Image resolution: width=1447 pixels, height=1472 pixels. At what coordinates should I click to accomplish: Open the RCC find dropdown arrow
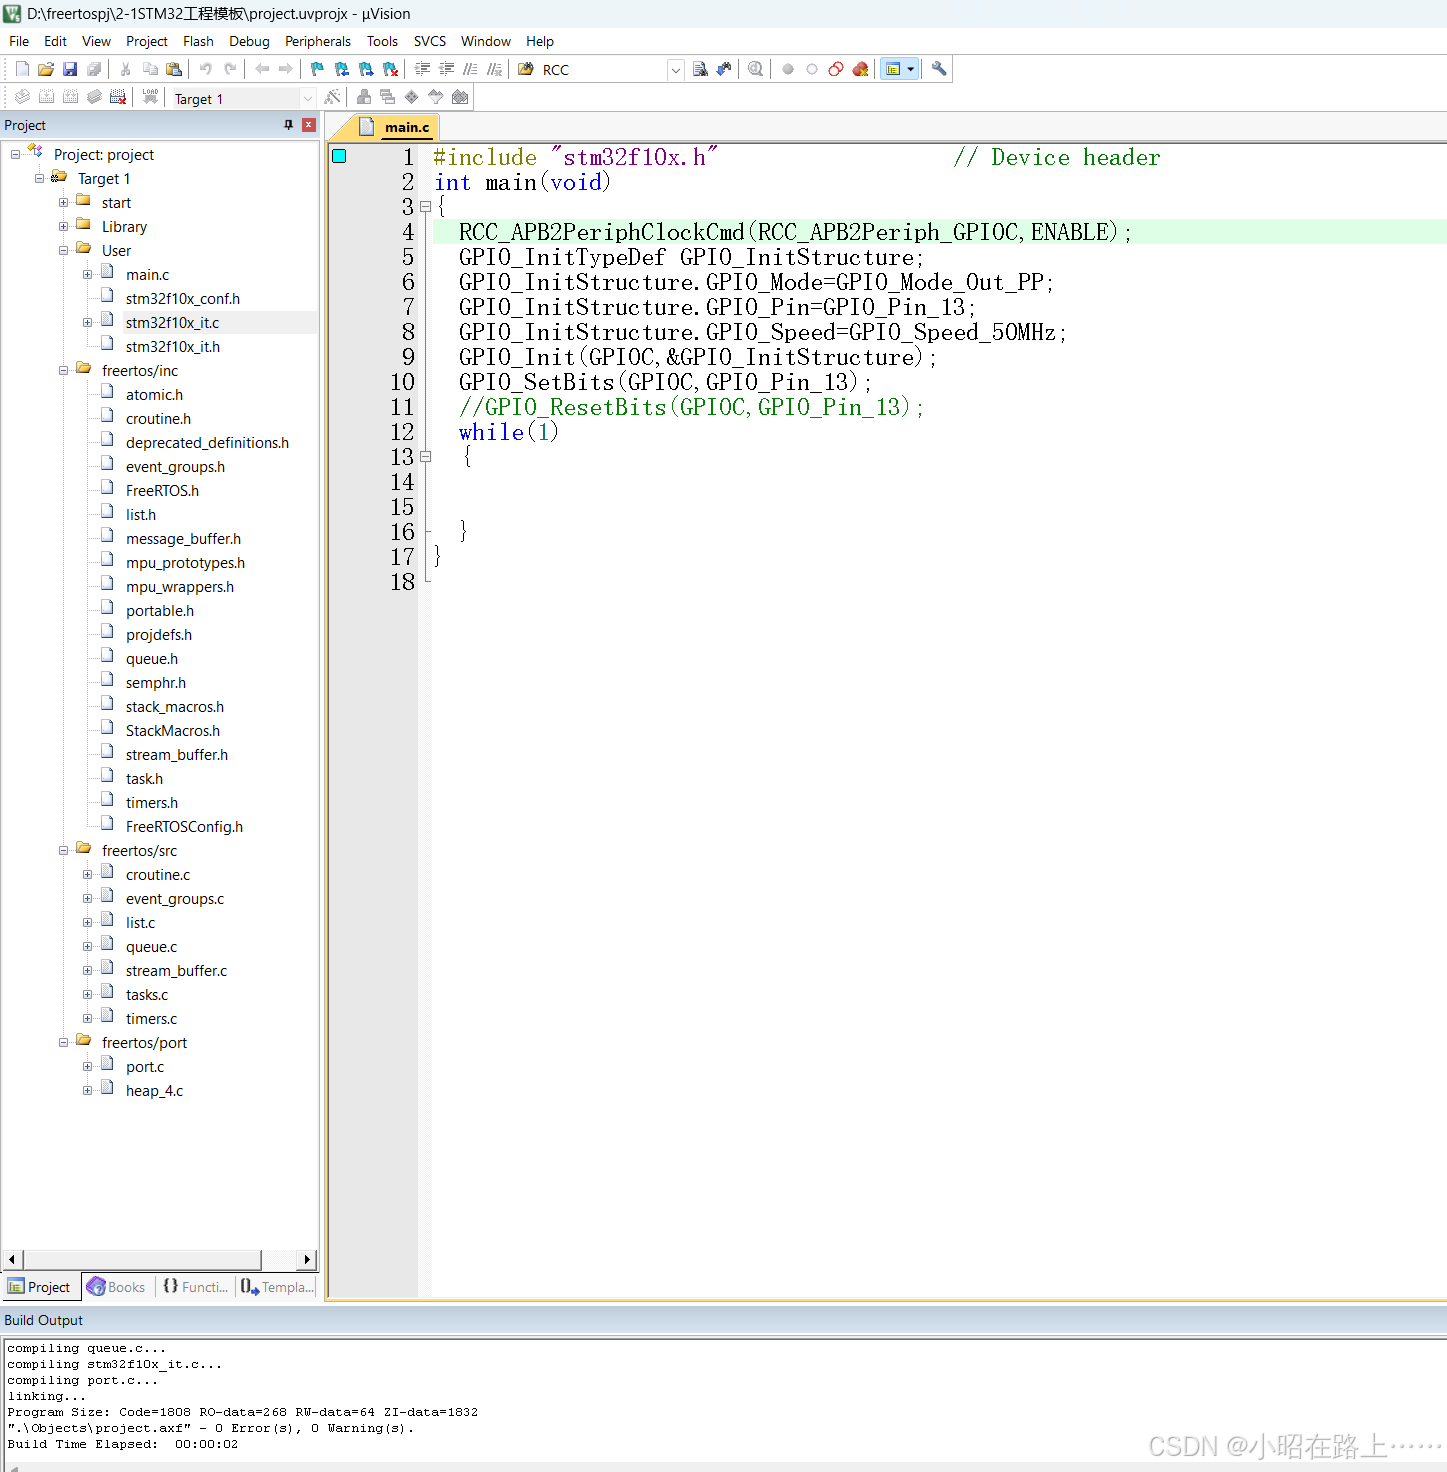[676, 70]
